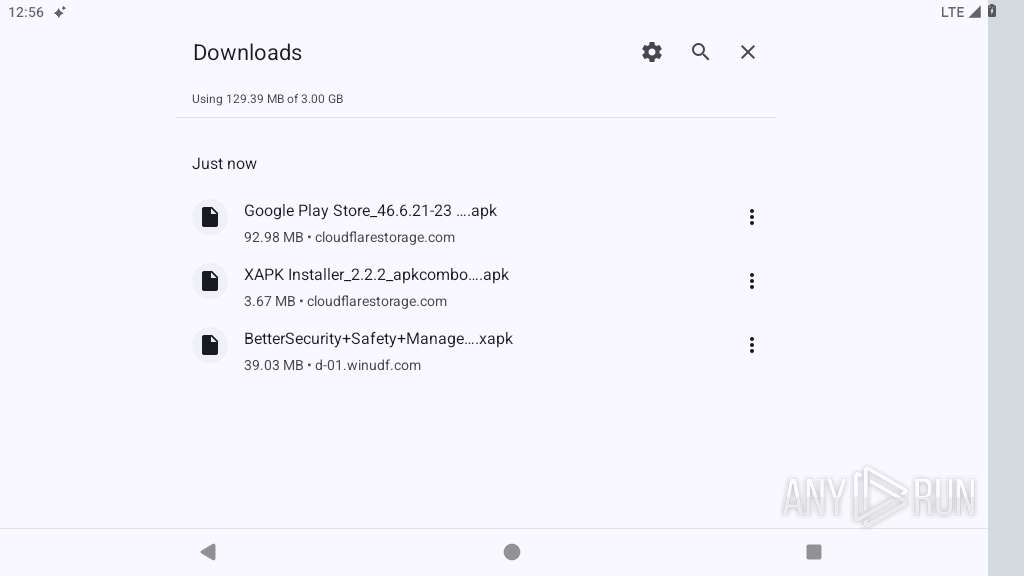This screenshot has width=1024, height=576.
Task: Close the Downloads page
Action: (x=748, y=52)
